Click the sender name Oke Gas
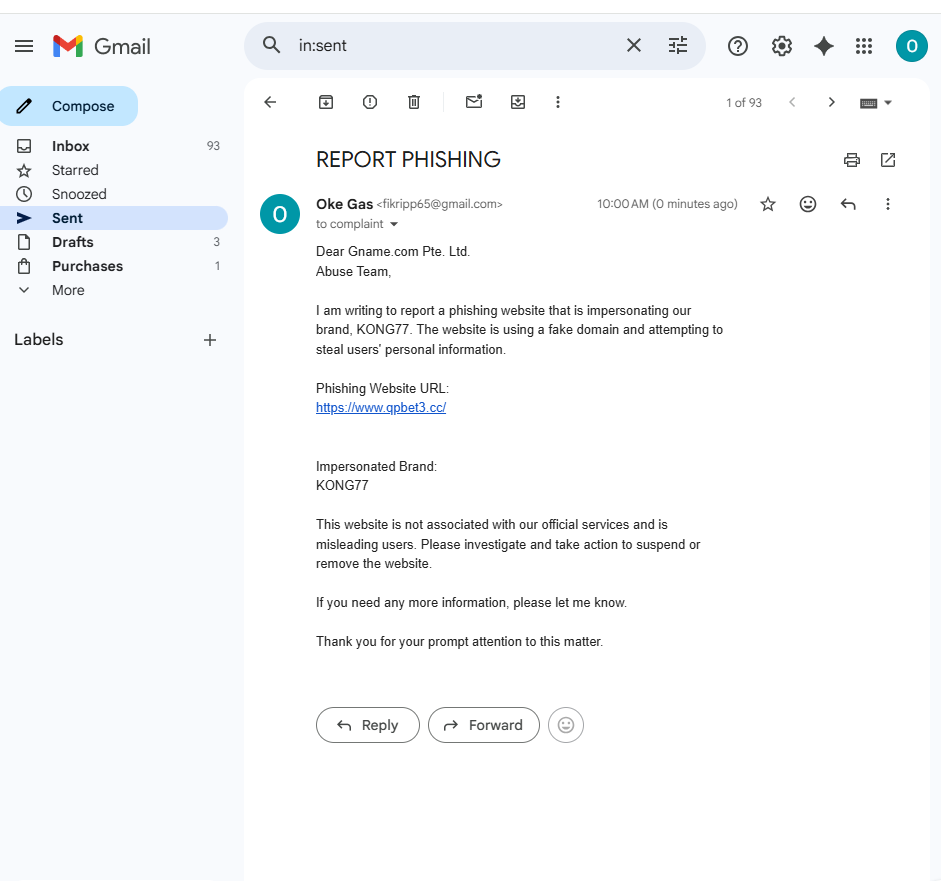Screen dimensions: 941x881 coord(344,204)
